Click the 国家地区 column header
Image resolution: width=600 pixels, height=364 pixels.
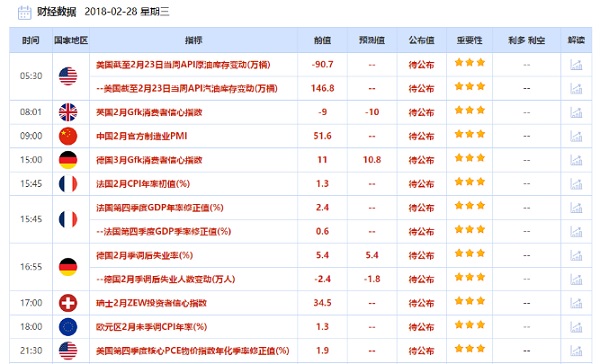pyautogui.click(x=71, y=40)
